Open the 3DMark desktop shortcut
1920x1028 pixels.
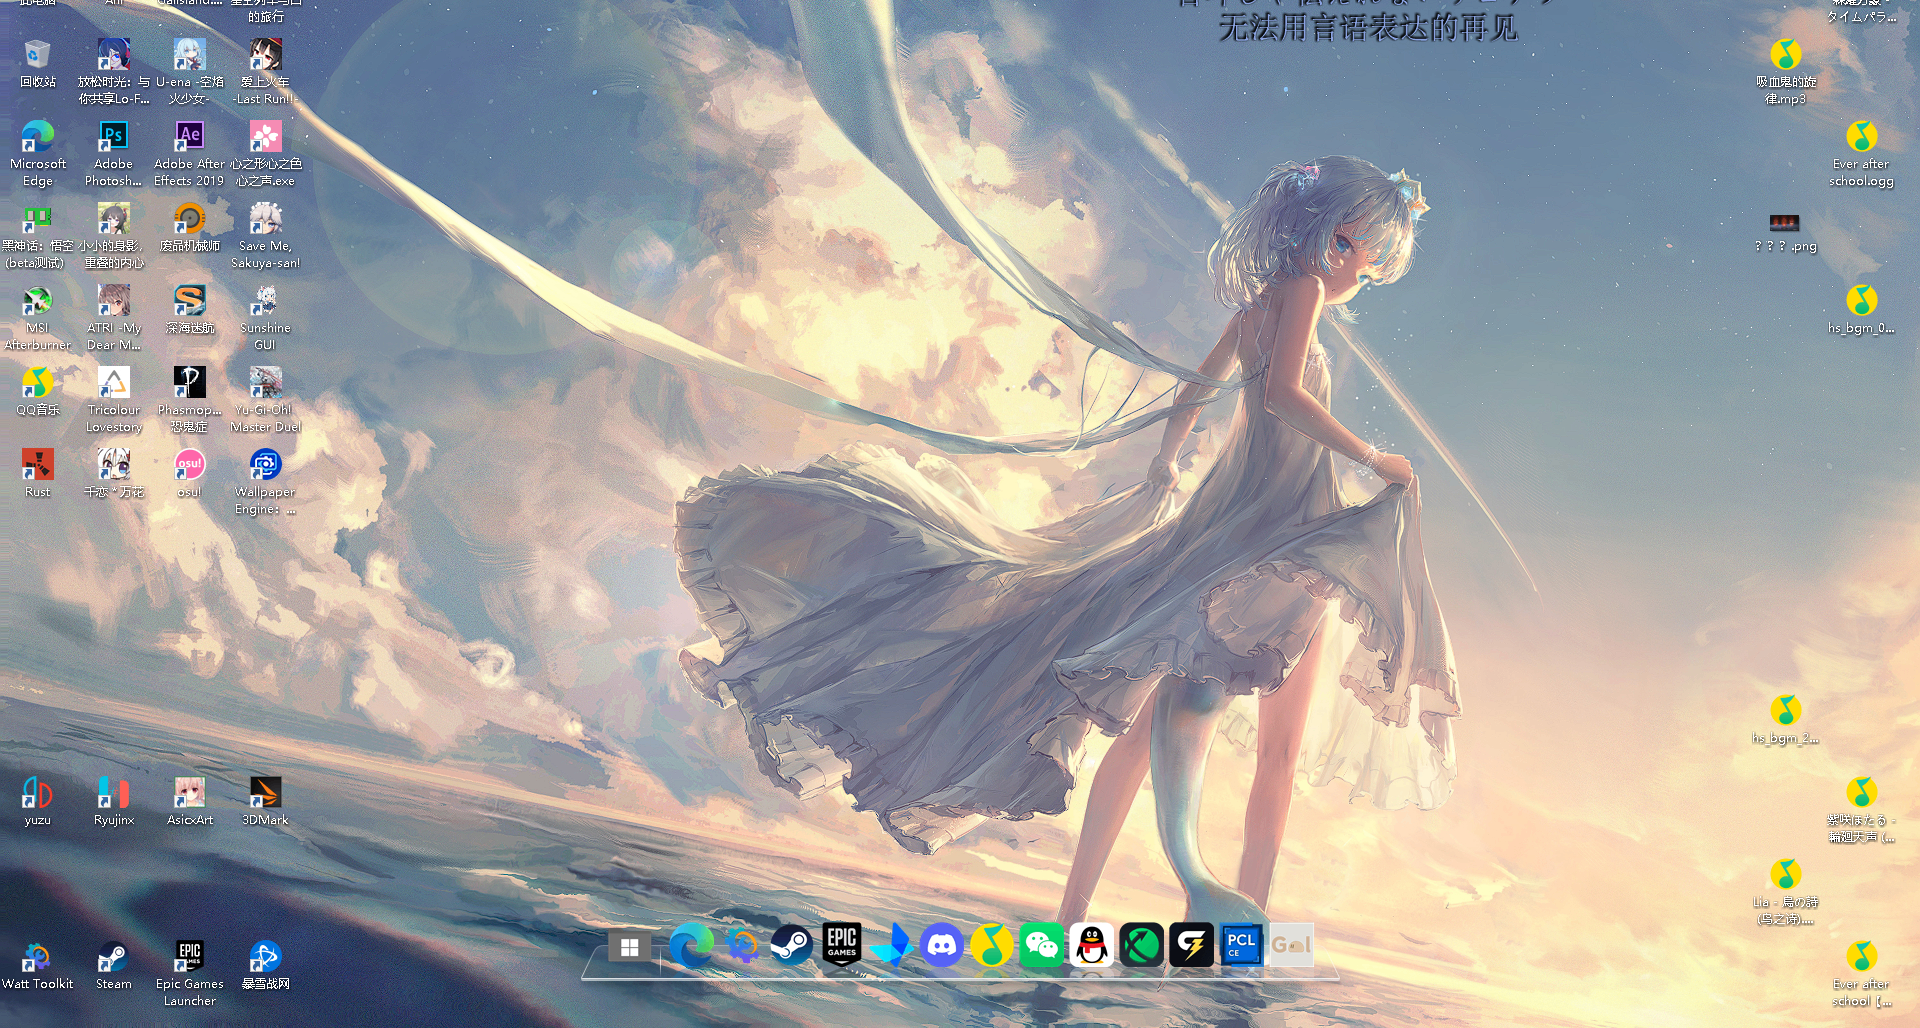(x=265, y=794)
